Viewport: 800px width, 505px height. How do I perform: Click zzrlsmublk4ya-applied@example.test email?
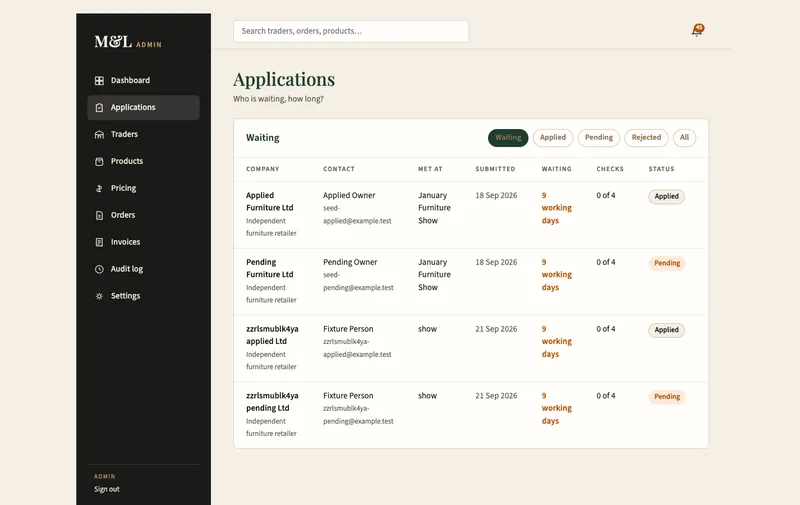[x=357, y=348]
